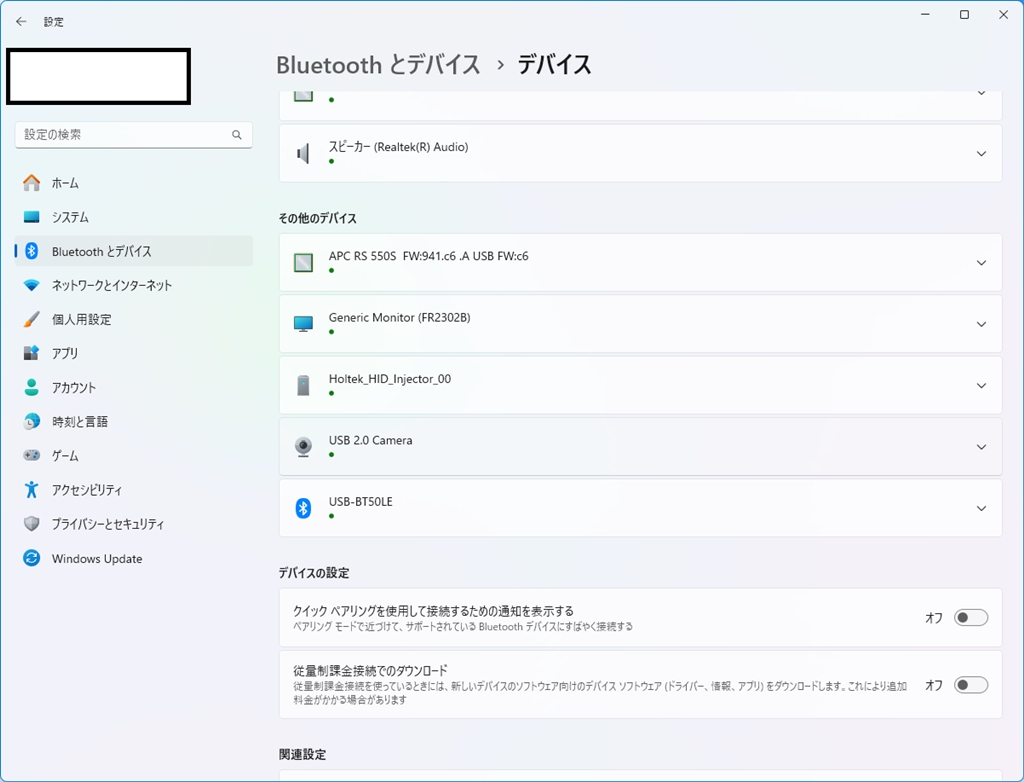This screenshot has height=782, width=1024.
Task: Click the network Wi-Fi icon in sidebar
Action: 31,285
